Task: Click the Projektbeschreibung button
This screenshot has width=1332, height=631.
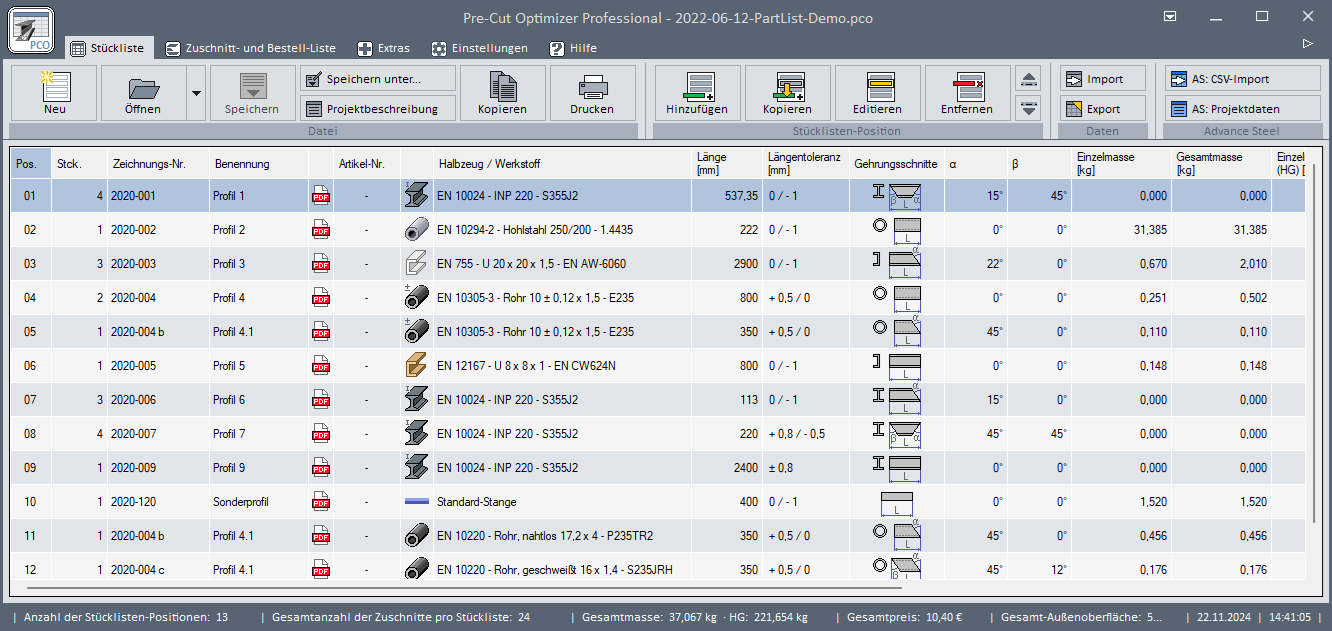Action: point(377,109)
